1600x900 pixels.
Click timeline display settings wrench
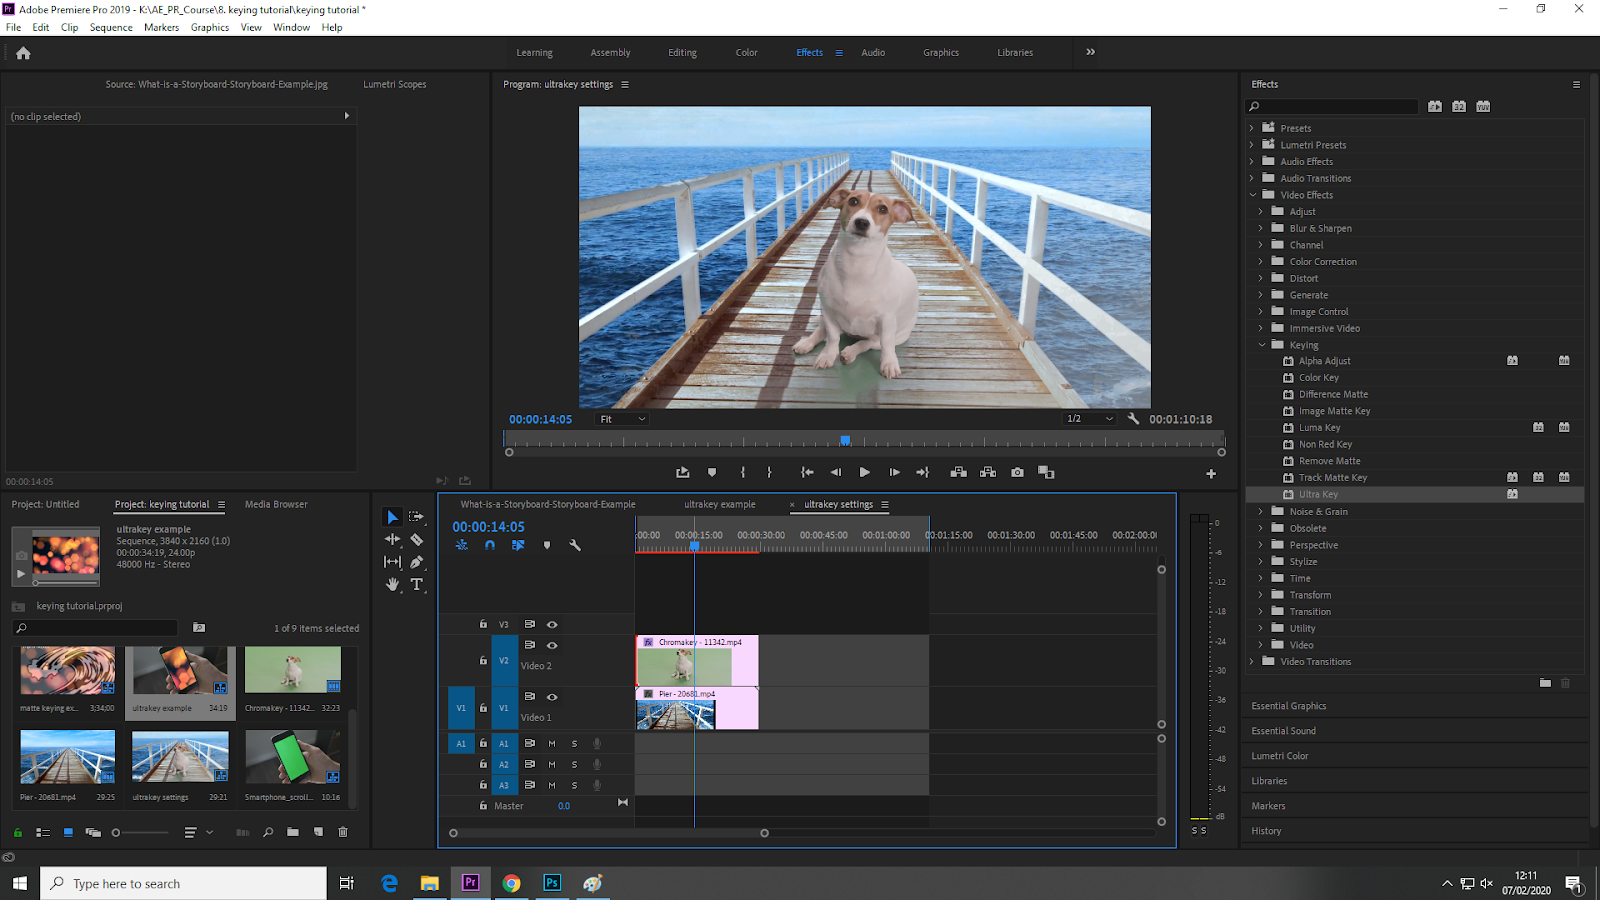pyautogui.click(x=575, y=545)
